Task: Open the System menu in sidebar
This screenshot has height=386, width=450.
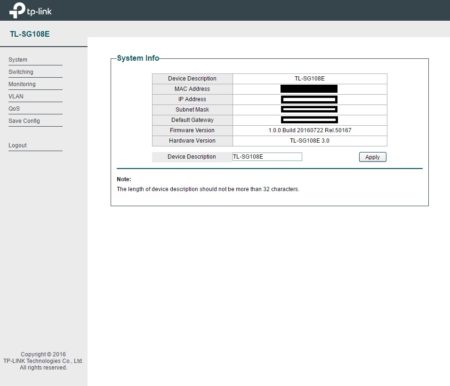Action: click(x=18, y=60)
